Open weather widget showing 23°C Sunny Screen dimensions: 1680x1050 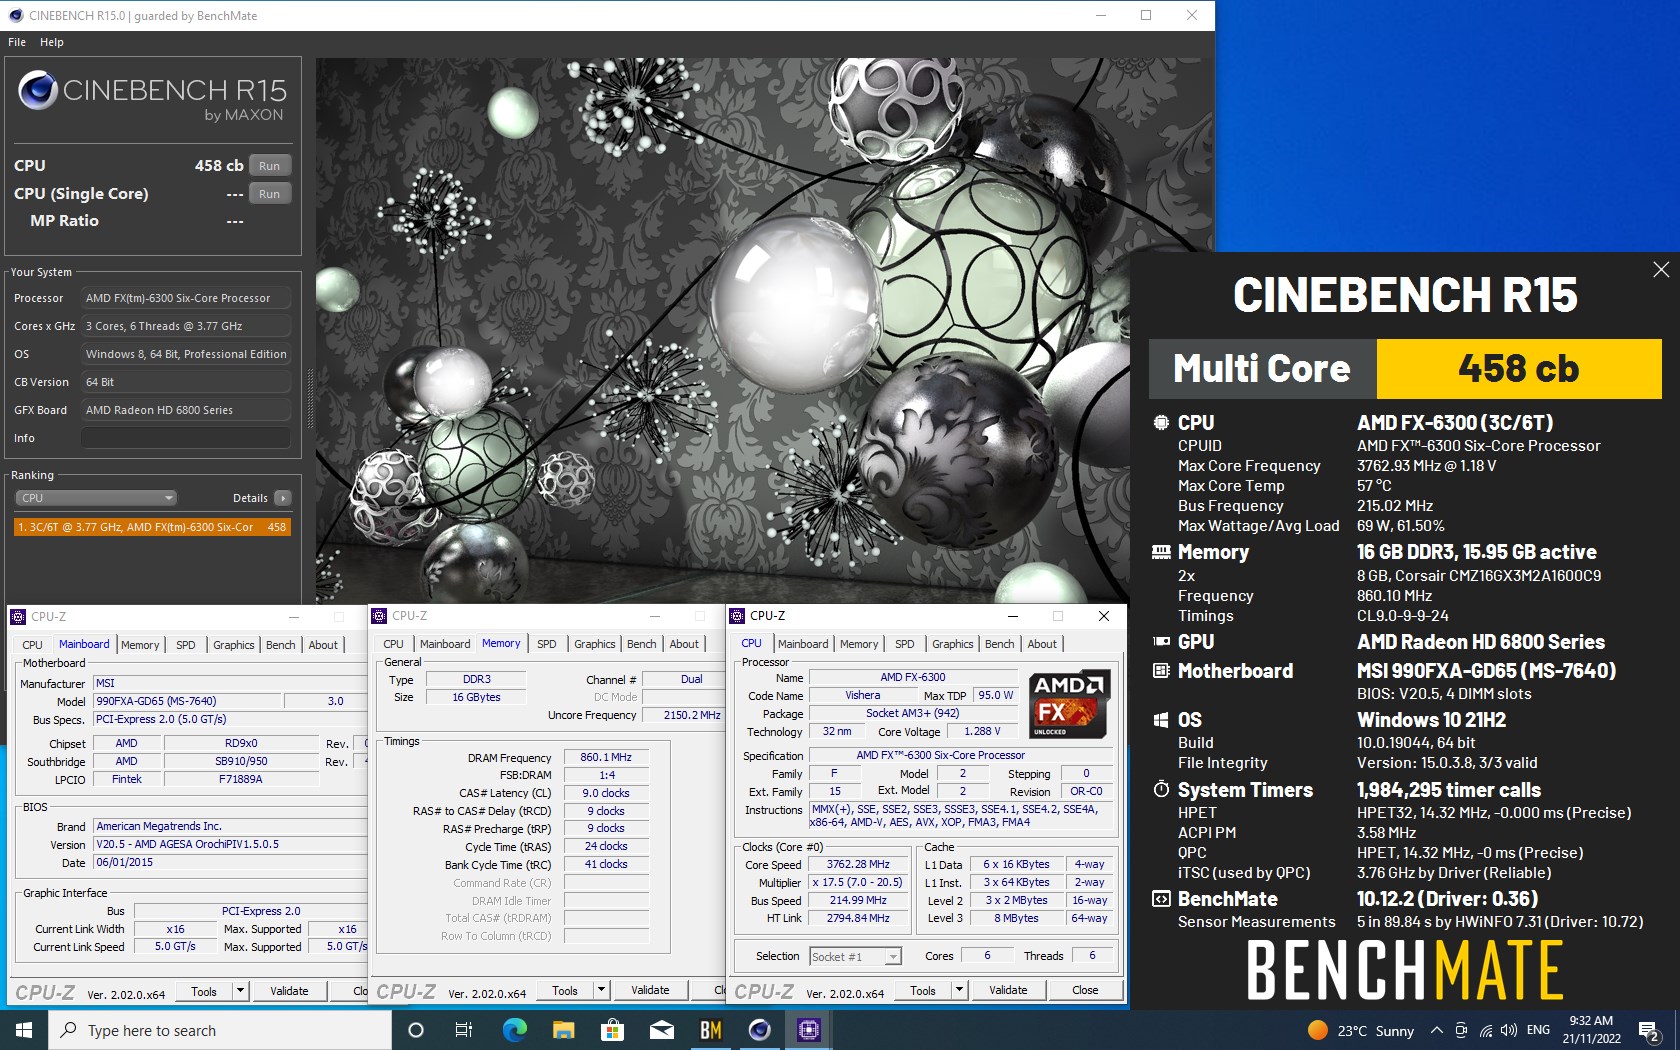pos(1361,1030)
